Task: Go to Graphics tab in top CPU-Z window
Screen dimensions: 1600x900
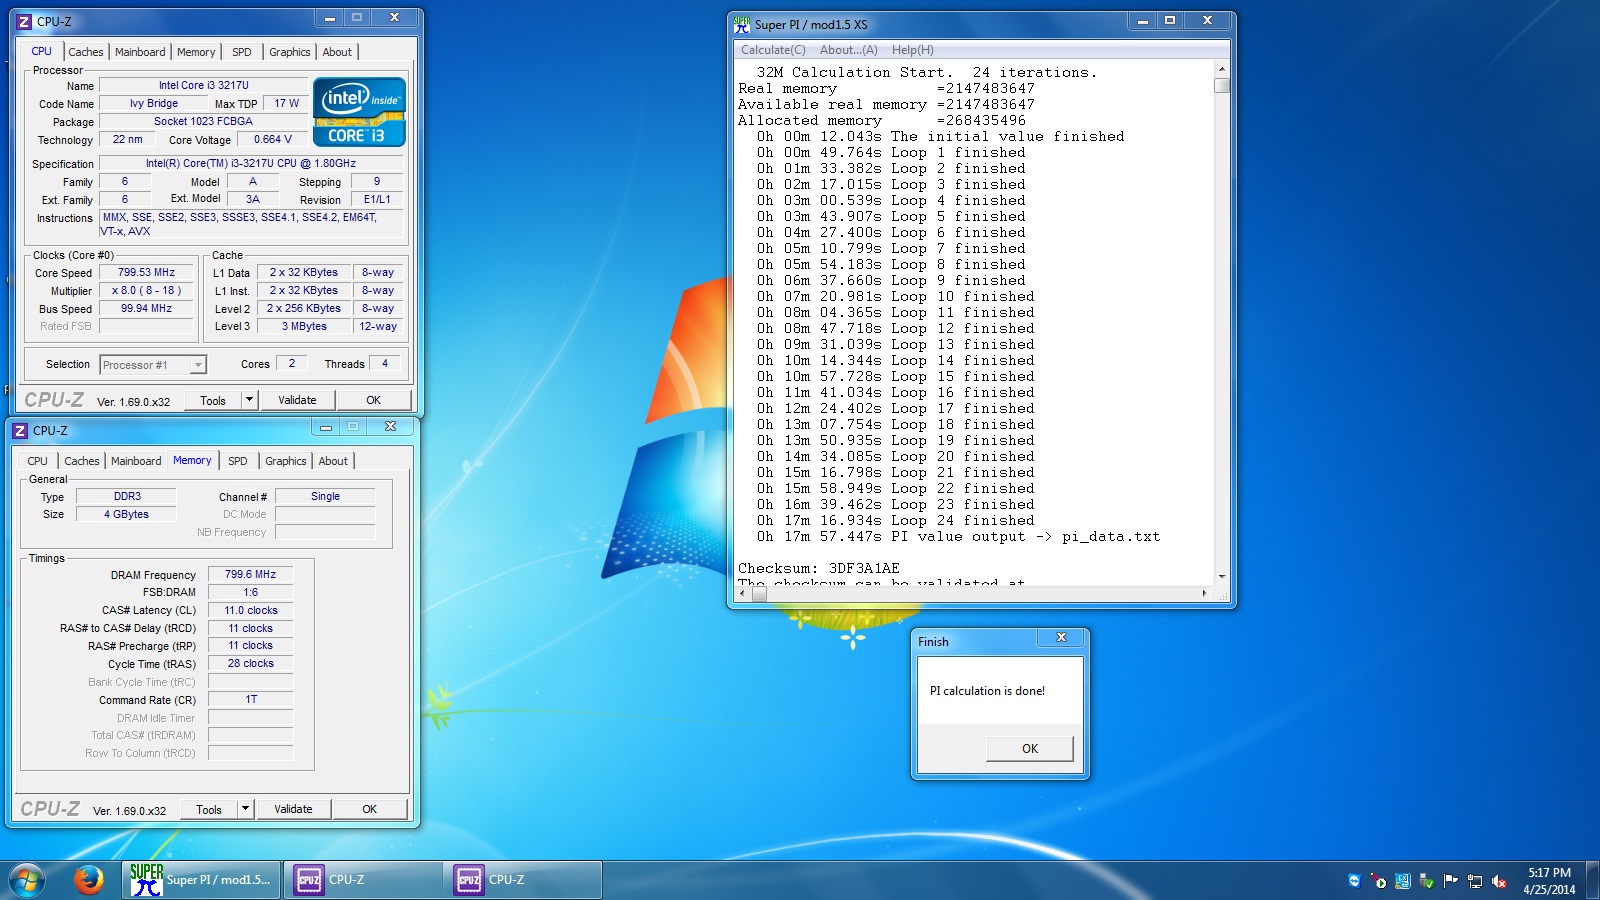Action: pyautogui.click(x=290, y=52)
